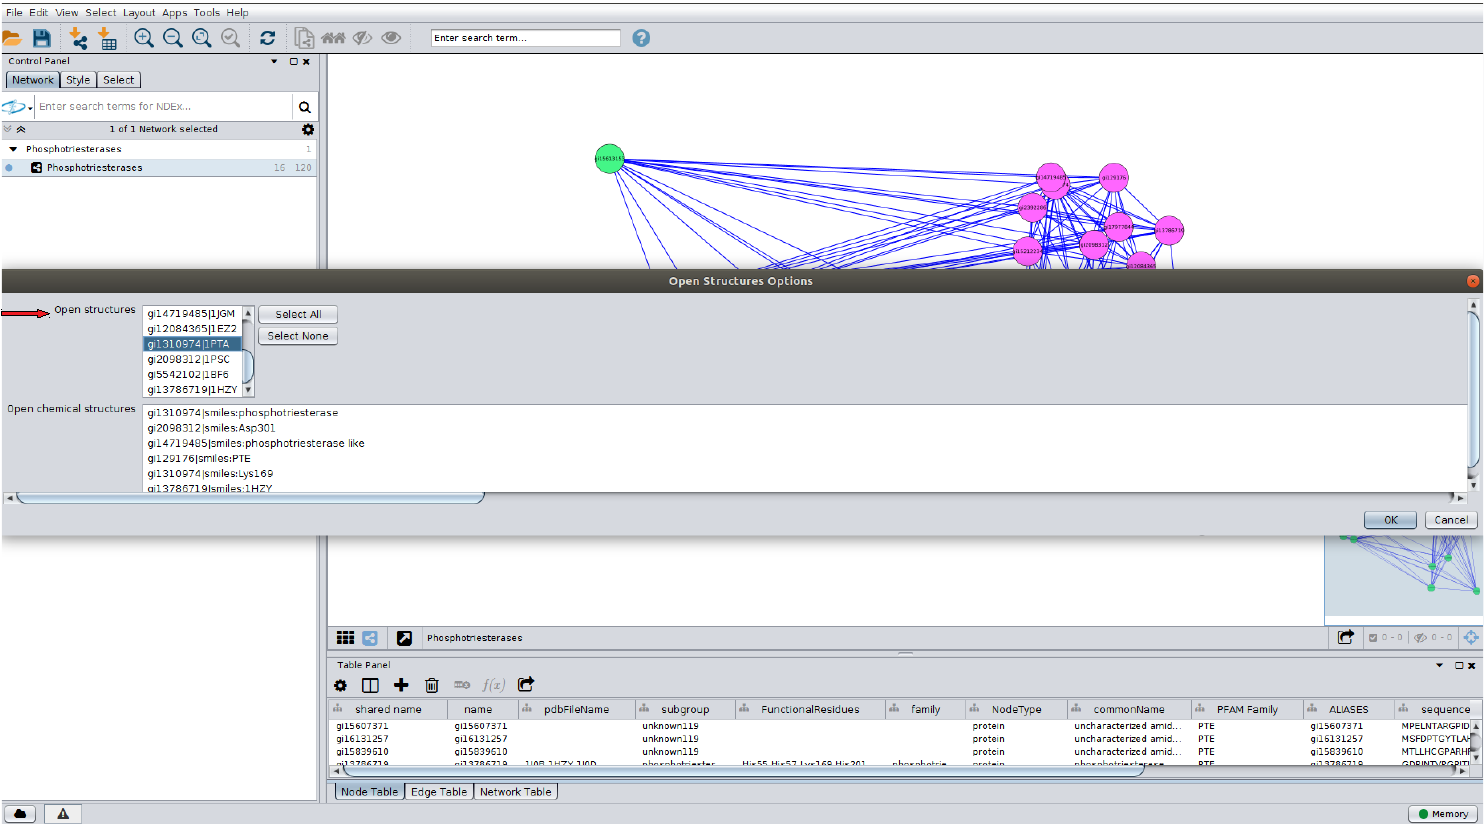This screenshot has height=826, width=1484.
Task: Cancel the Open Structures Options dialog
Action: click(1451, 520)
